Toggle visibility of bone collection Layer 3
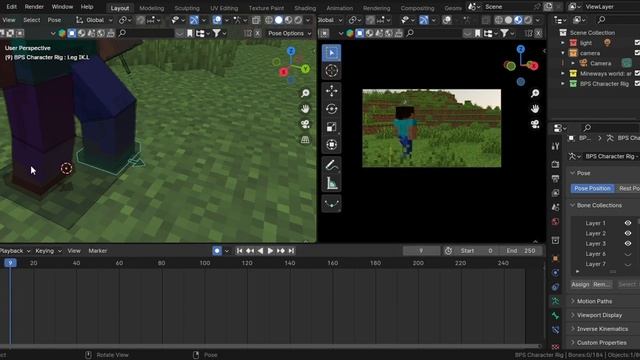The image size is (640, 360). coord(628,243)
